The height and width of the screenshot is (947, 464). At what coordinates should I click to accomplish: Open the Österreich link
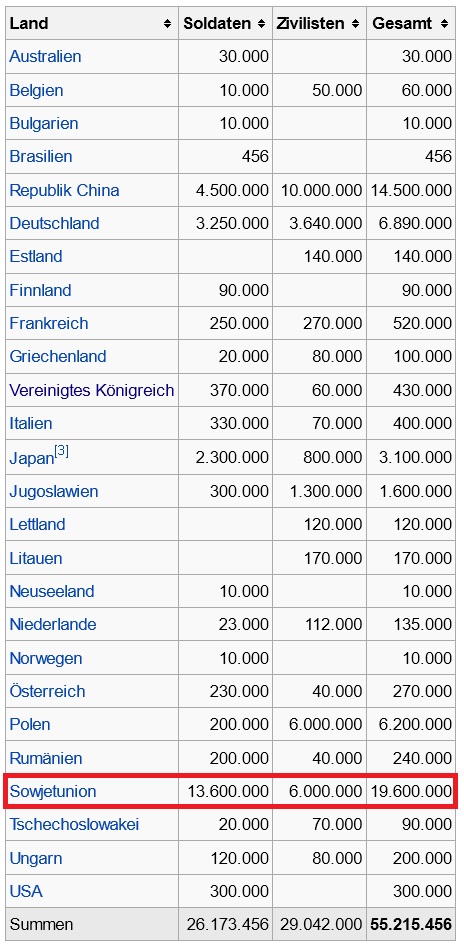(x=48, y=692)
